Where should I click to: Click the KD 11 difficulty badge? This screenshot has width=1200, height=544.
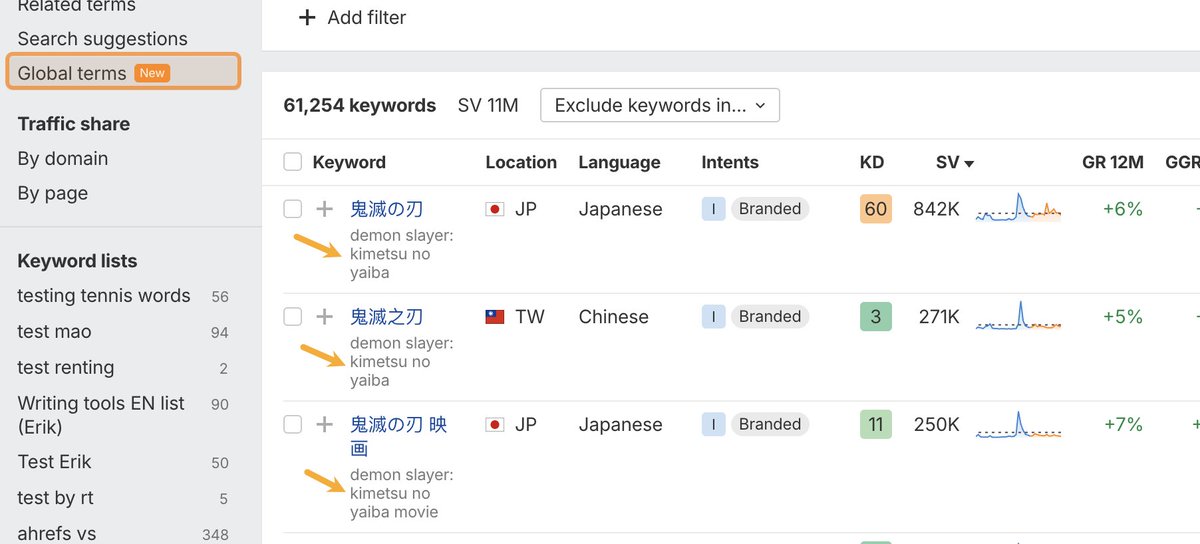point(875,425)
